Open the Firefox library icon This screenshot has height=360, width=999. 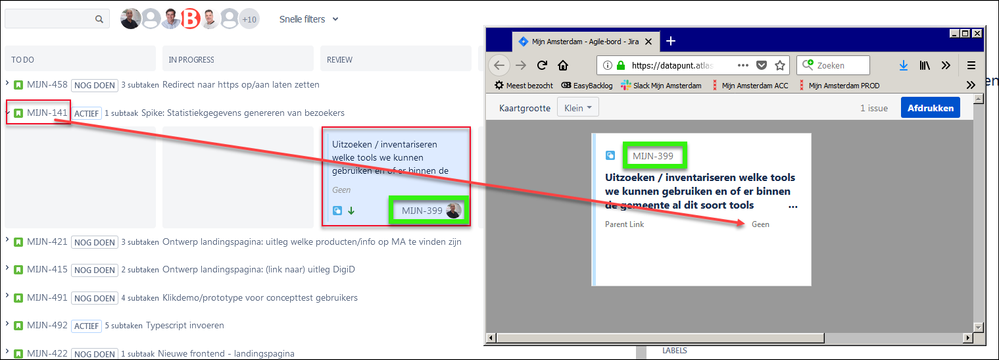tap(925, 65)
